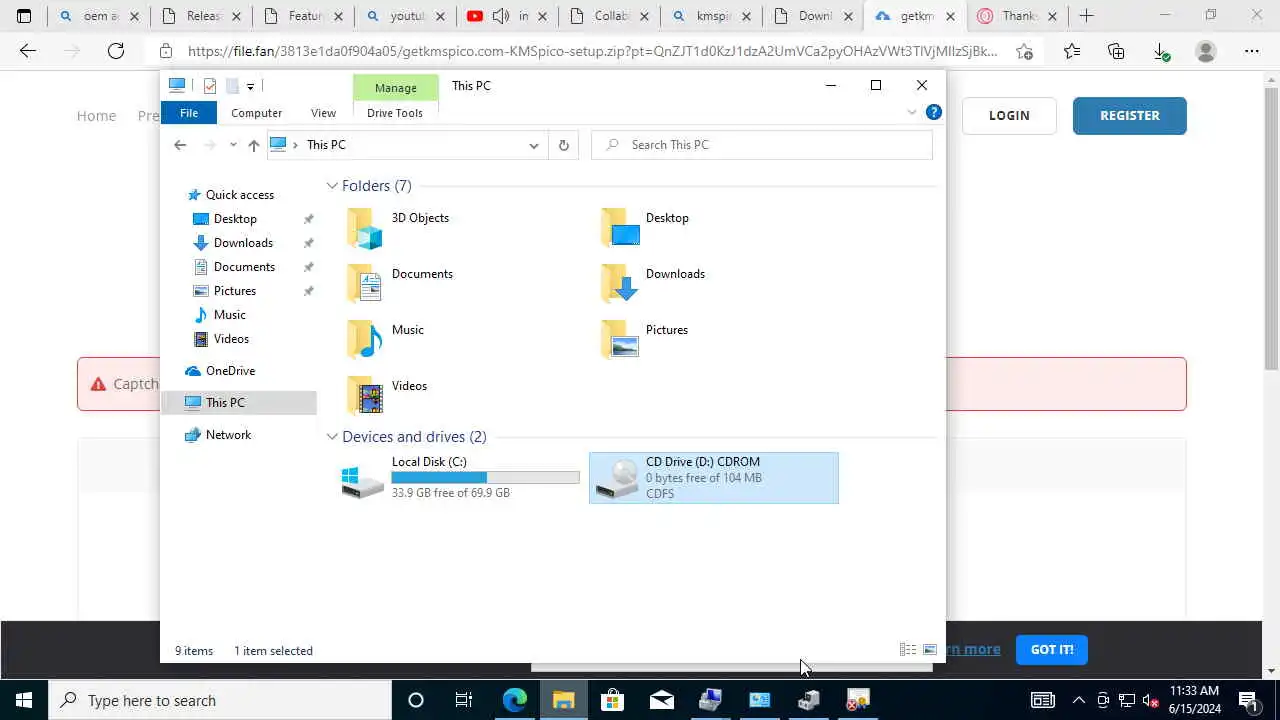The width and height of the screenshot is (1280, 720).
Task: Refresh the This PC view
Action: click(564, 145)
